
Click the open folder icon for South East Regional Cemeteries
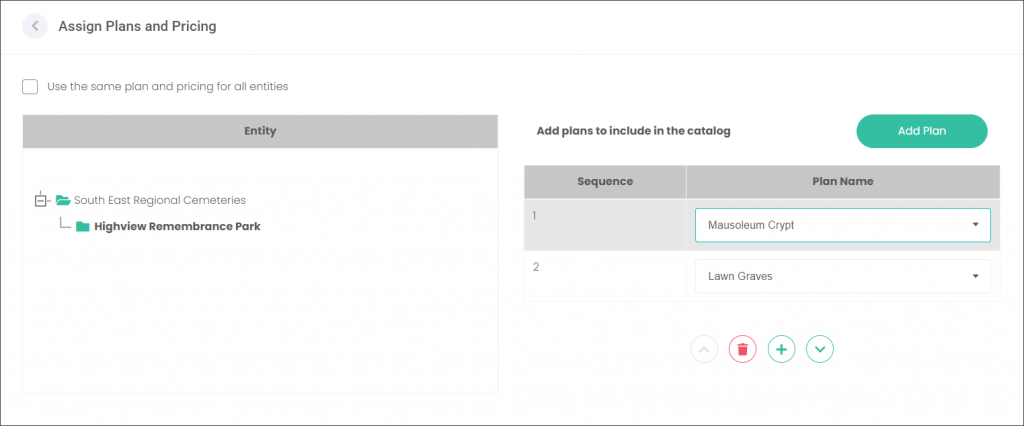(63, 200)
